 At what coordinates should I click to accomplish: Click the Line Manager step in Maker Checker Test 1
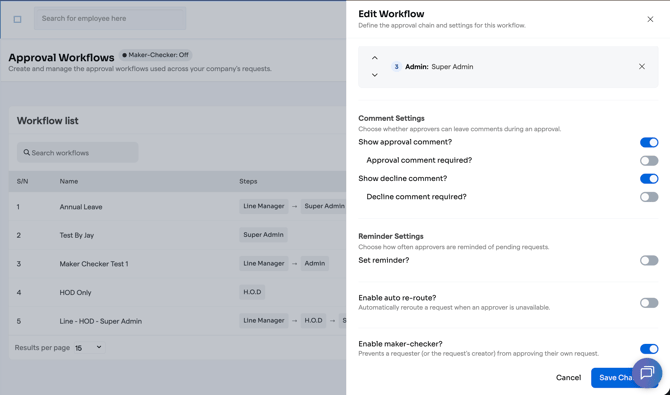tap(264, 263)
